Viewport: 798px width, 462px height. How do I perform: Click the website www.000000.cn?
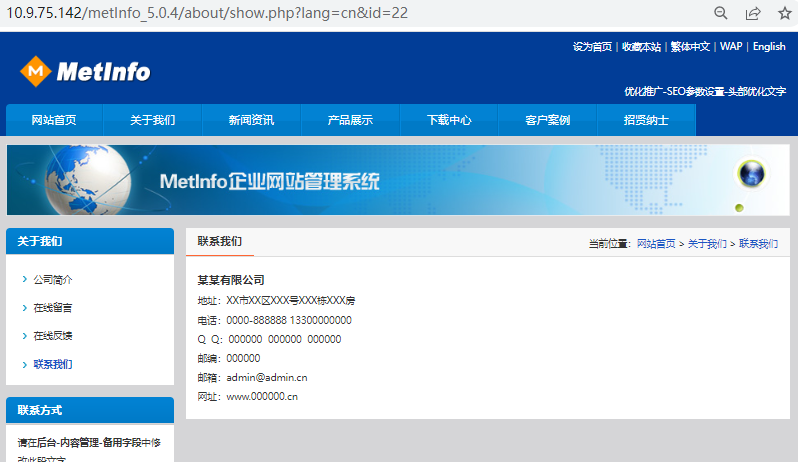(x=262, y=397)
